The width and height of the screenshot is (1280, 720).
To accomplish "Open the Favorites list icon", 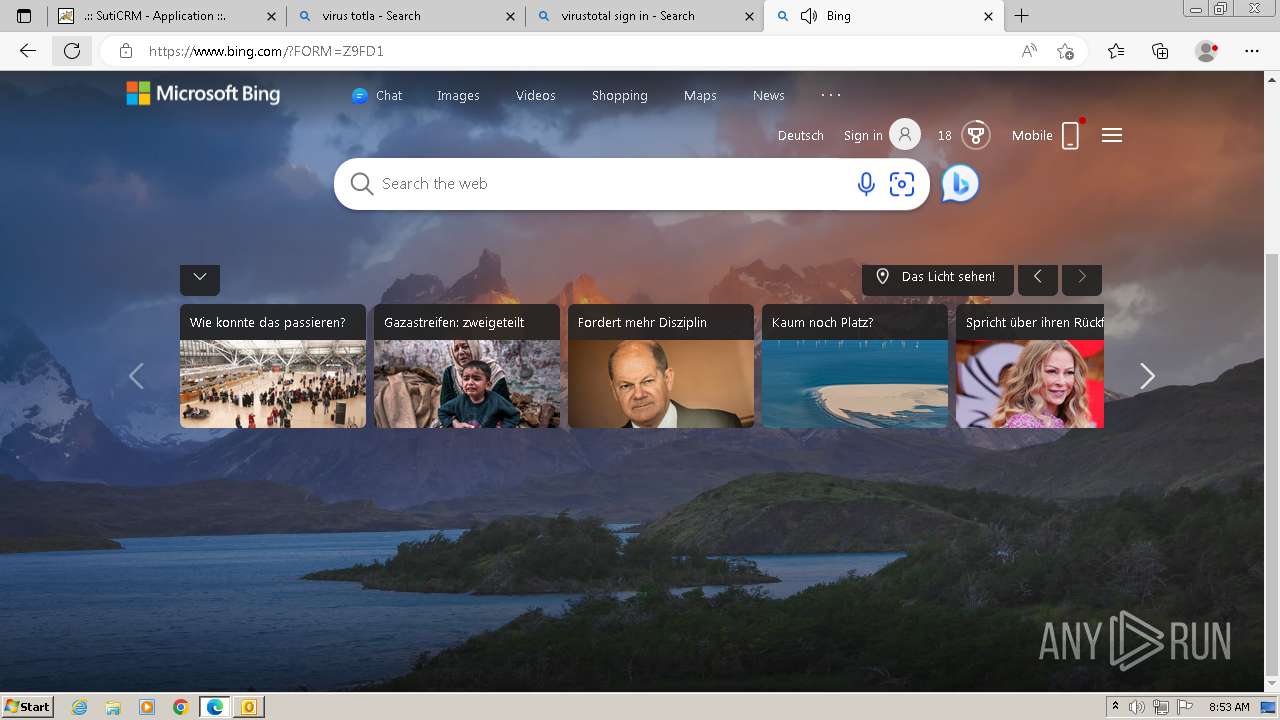I will [1116, 51].
